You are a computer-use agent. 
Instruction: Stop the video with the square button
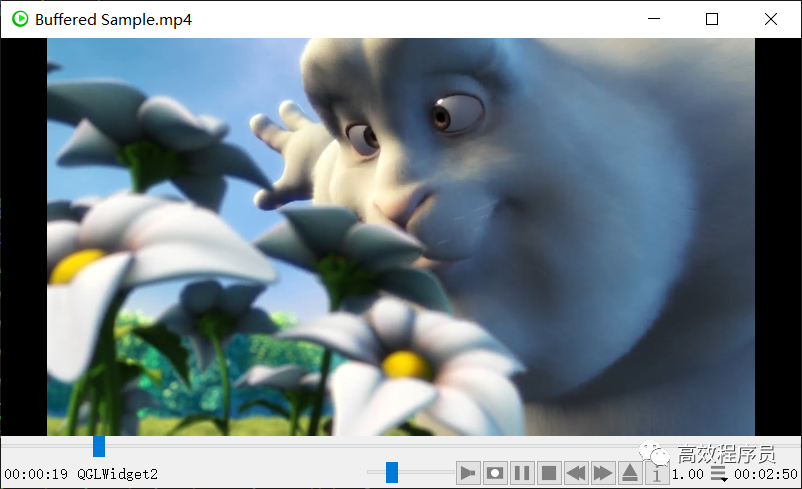549,473
